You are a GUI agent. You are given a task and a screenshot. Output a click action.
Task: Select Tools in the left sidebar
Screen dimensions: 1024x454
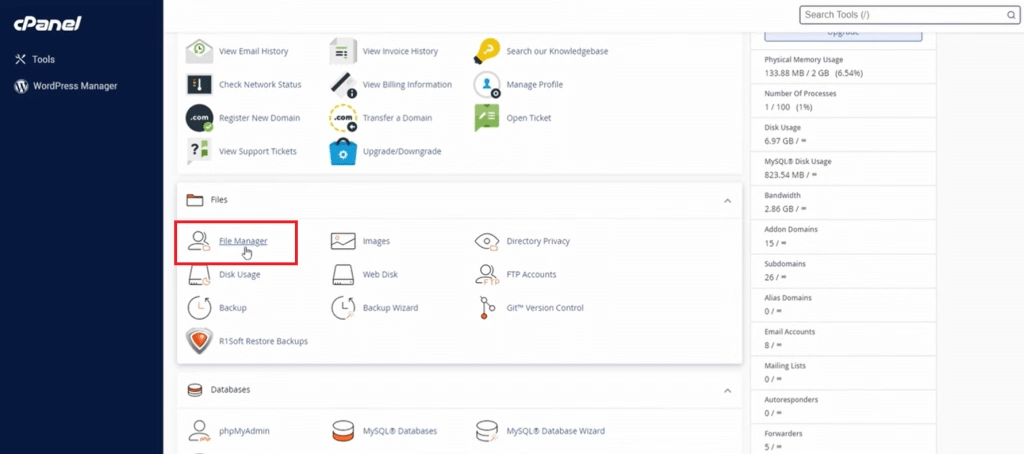point(43,59)
